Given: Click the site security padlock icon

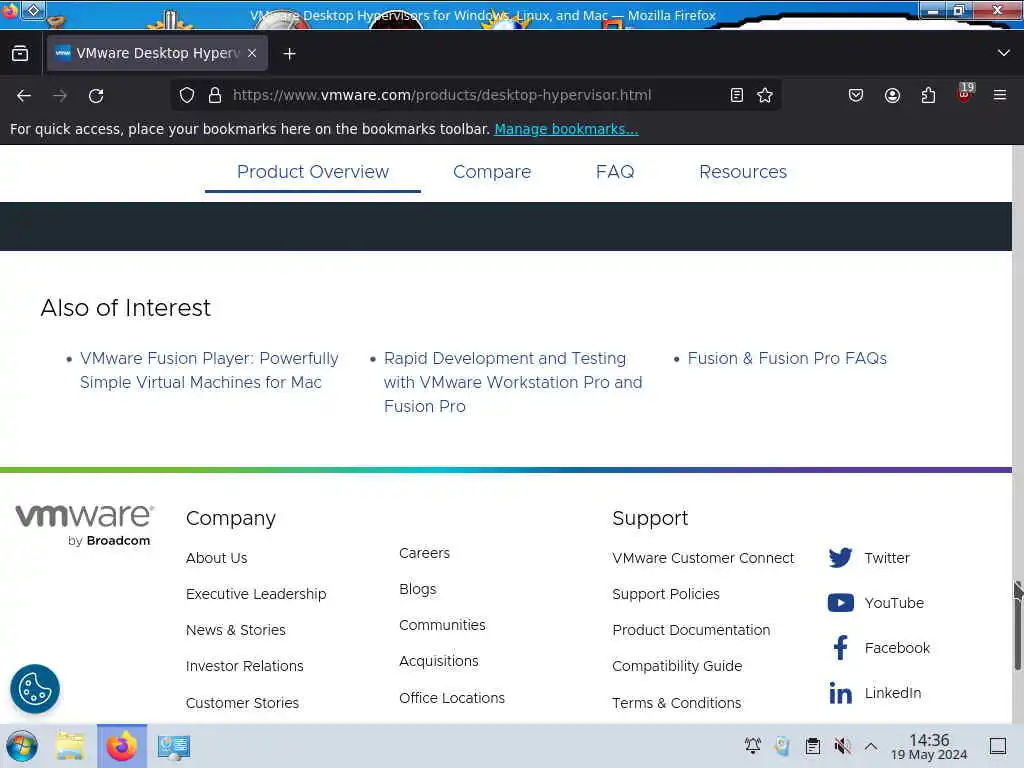Looking at the screenshot, I should pos(215,95).
